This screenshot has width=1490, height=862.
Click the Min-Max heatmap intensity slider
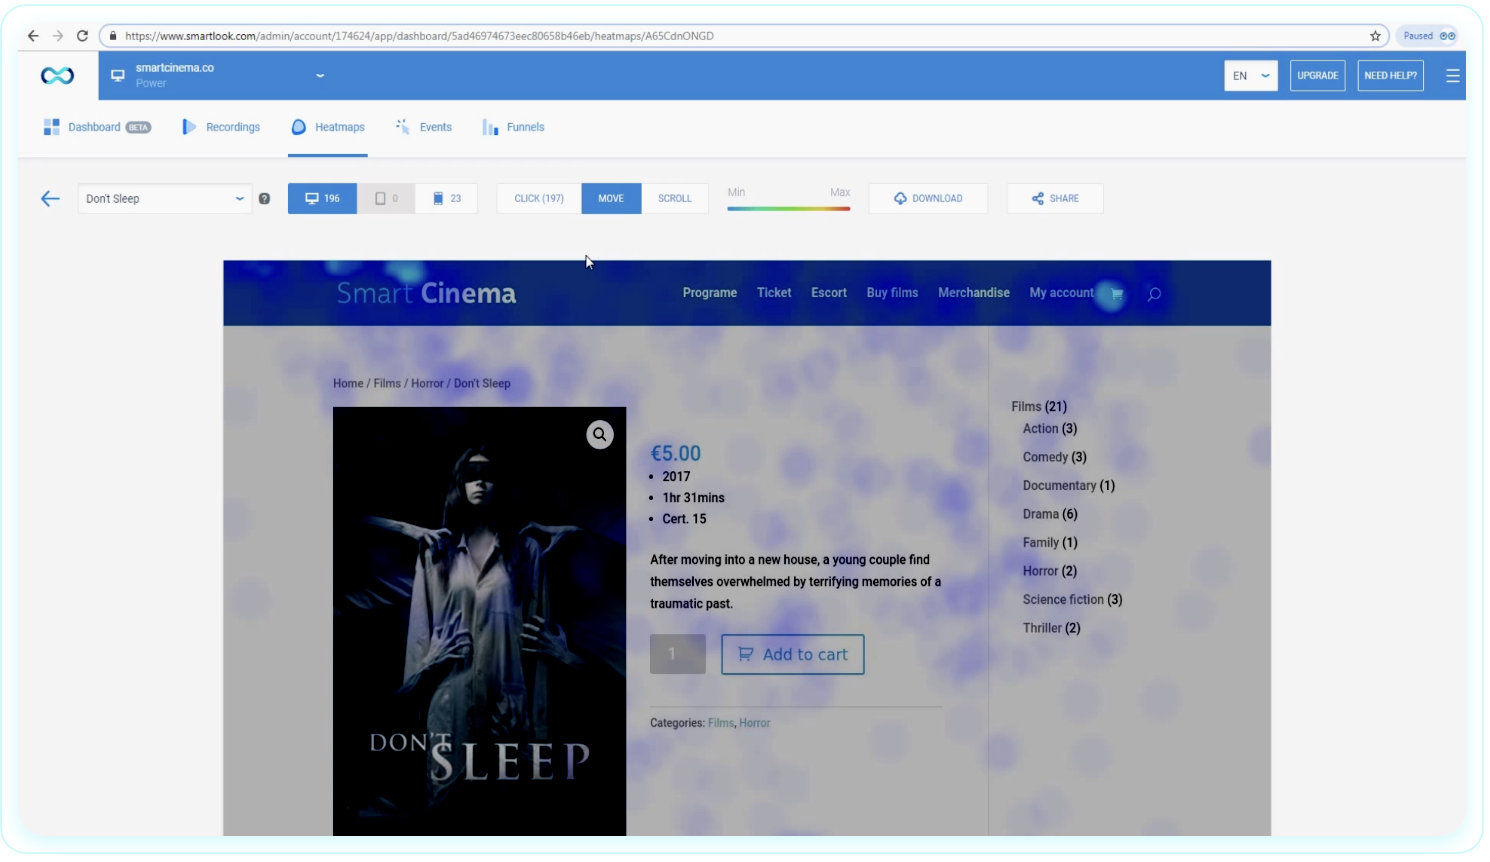tap(788, 208)
